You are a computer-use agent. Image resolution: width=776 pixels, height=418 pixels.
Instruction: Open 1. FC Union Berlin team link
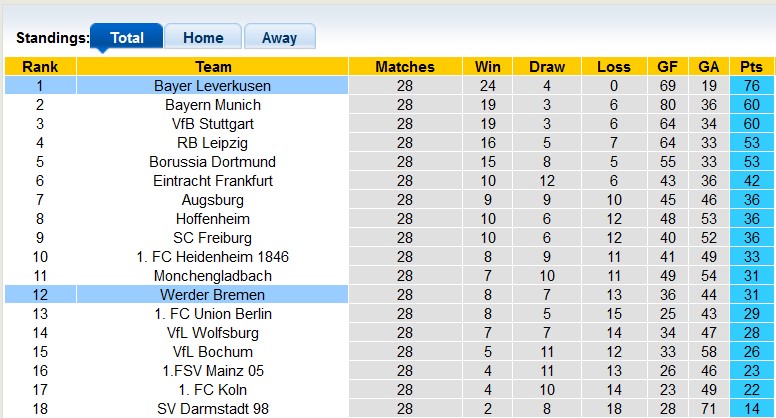click(x=212, y=314)
